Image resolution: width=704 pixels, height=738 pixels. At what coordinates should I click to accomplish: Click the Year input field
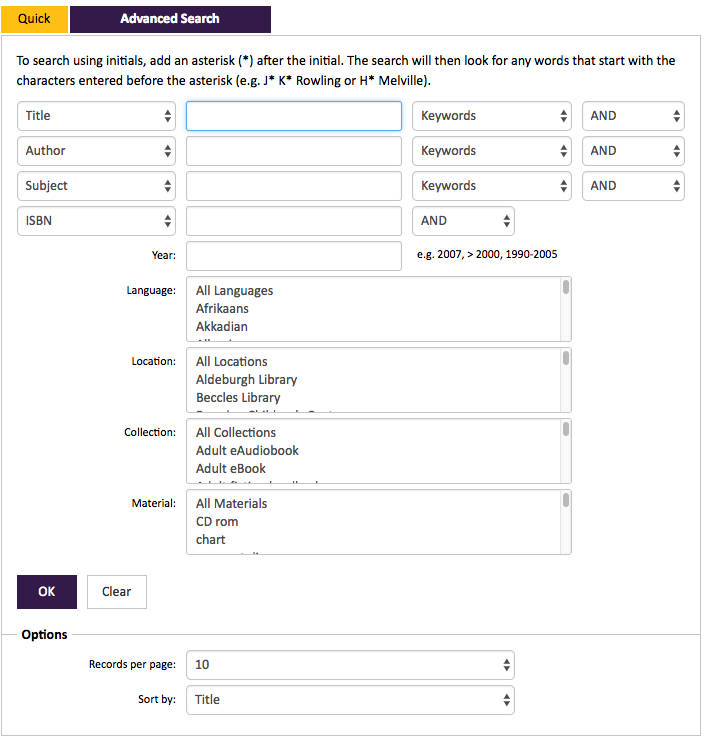coord(294,256)
